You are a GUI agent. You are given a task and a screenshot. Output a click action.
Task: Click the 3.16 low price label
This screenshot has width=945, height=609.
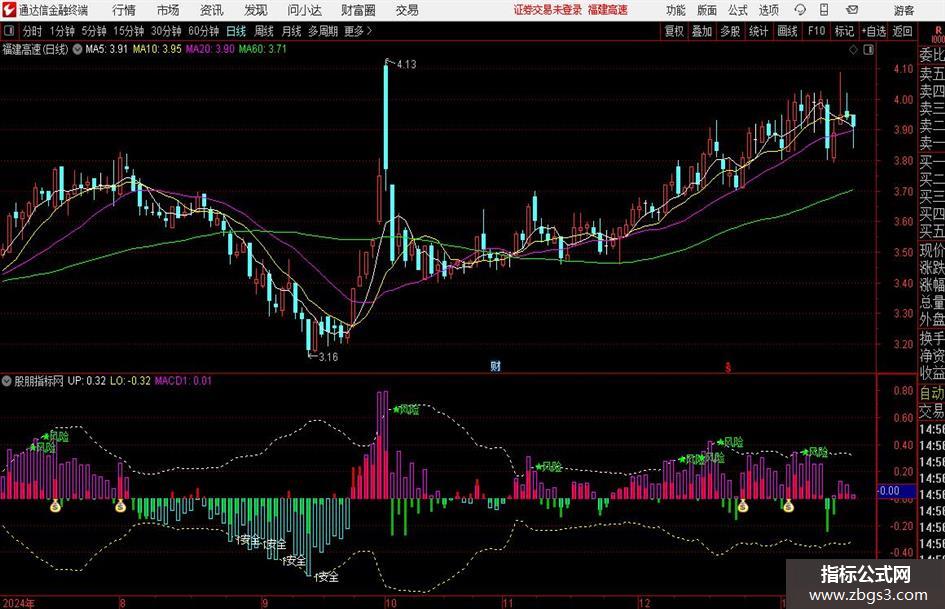pyautogui.click(x=328, y=356)
